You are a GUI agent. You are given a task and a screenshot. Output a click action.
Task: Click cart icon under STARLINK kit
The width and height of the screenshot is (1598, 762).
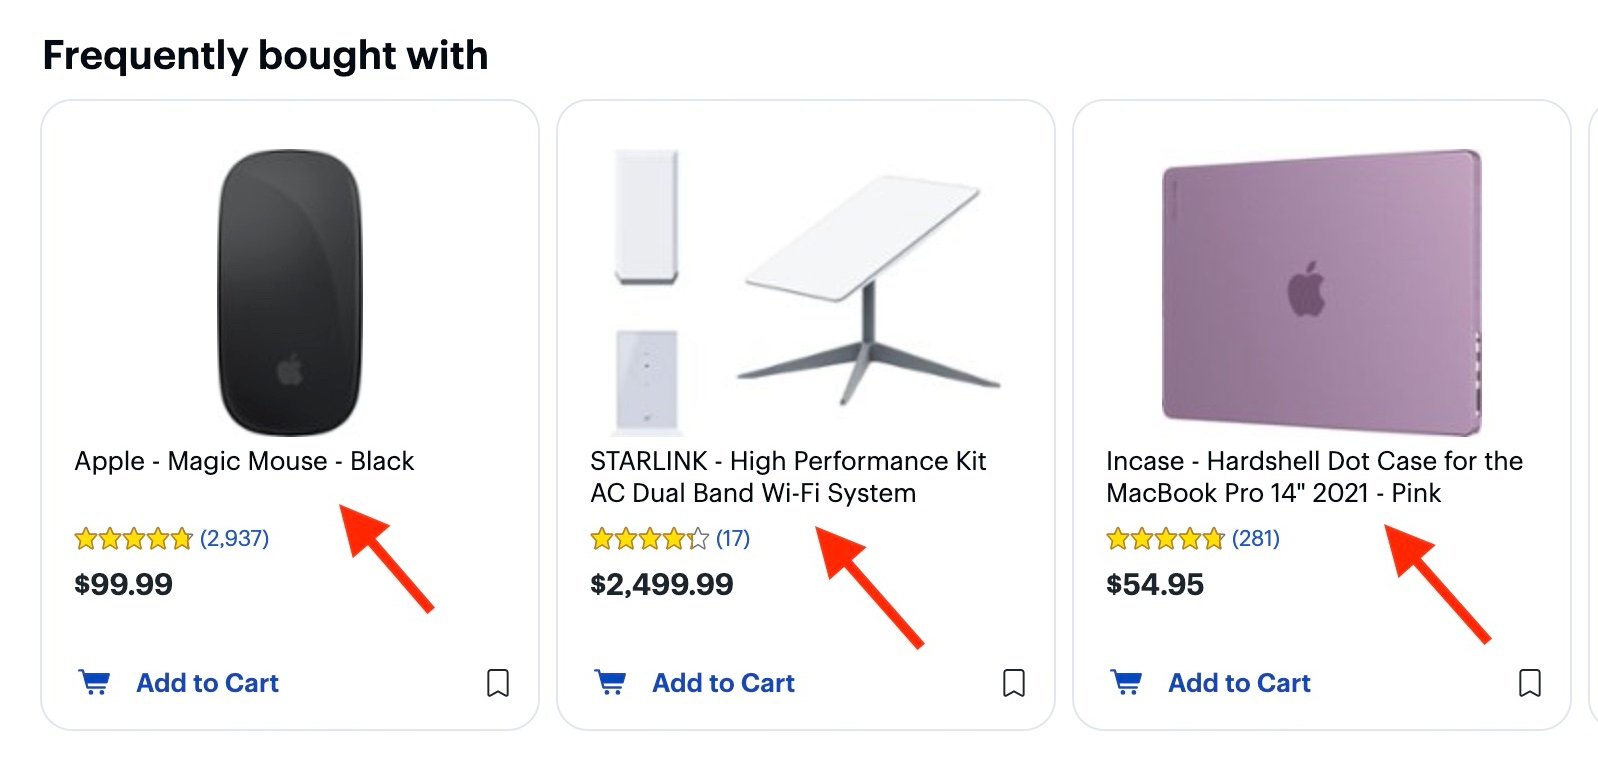(x=610, y=683)
